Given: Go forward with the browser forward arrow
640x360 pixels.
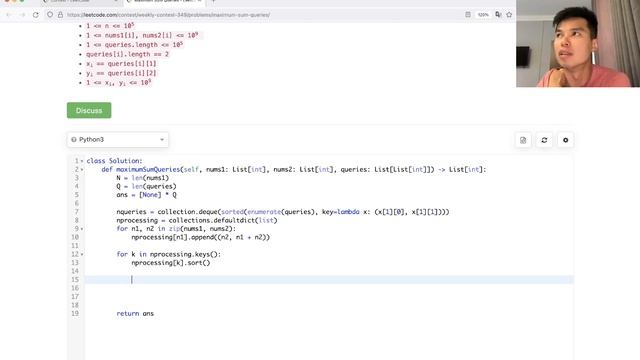Looking at the screenshot, I should (22, 15).
